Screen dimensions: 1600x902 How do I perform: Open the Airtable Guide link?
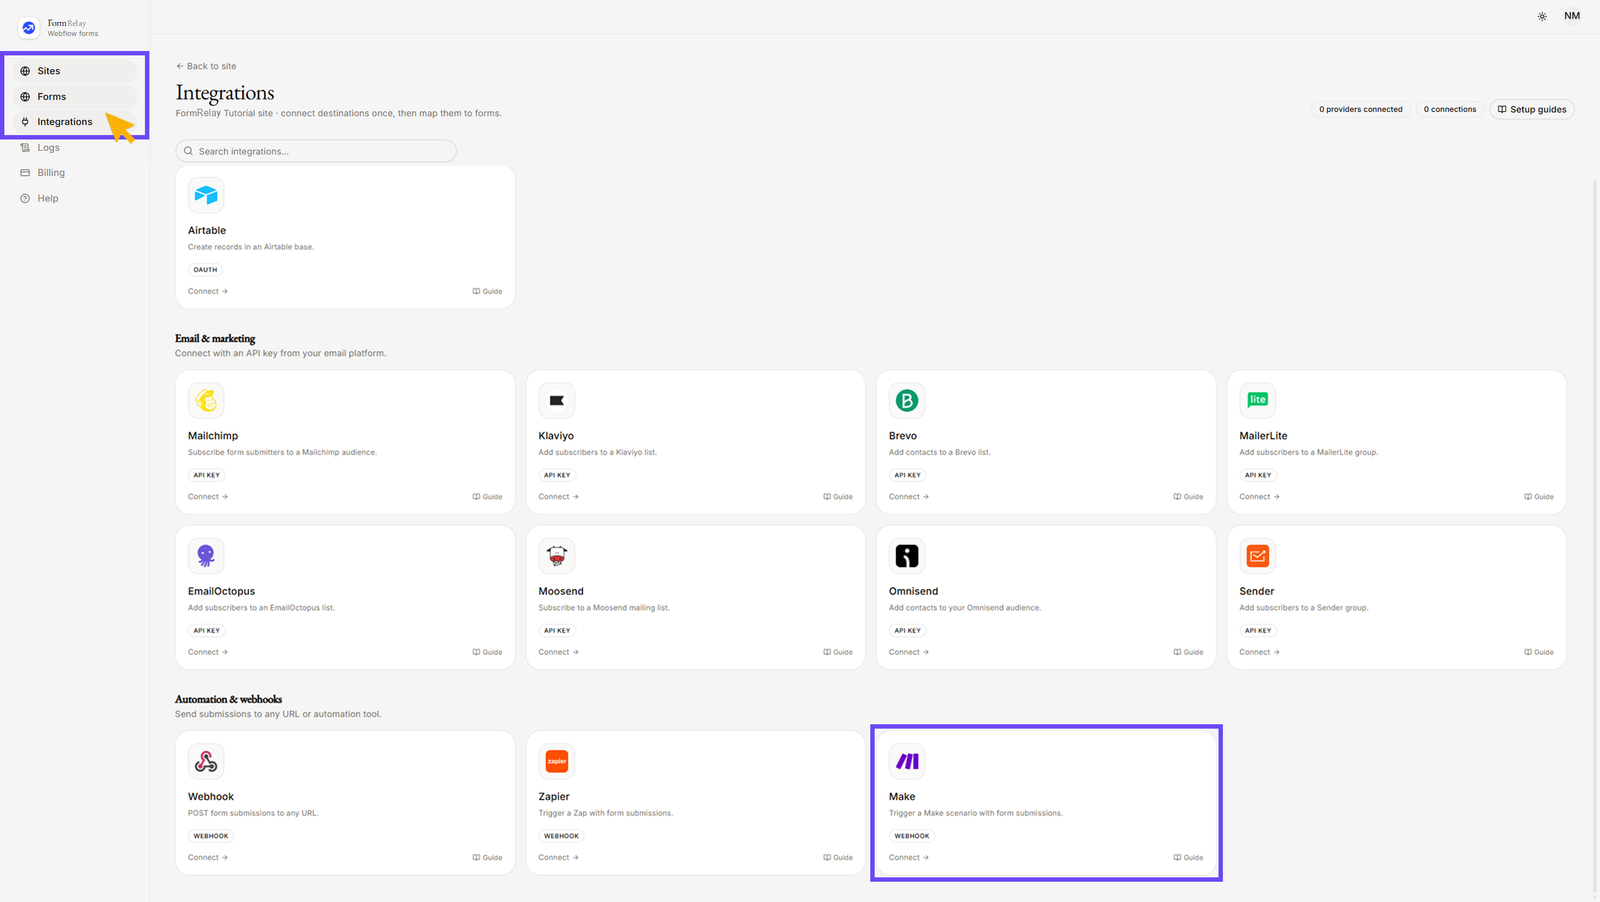(487, 291)
